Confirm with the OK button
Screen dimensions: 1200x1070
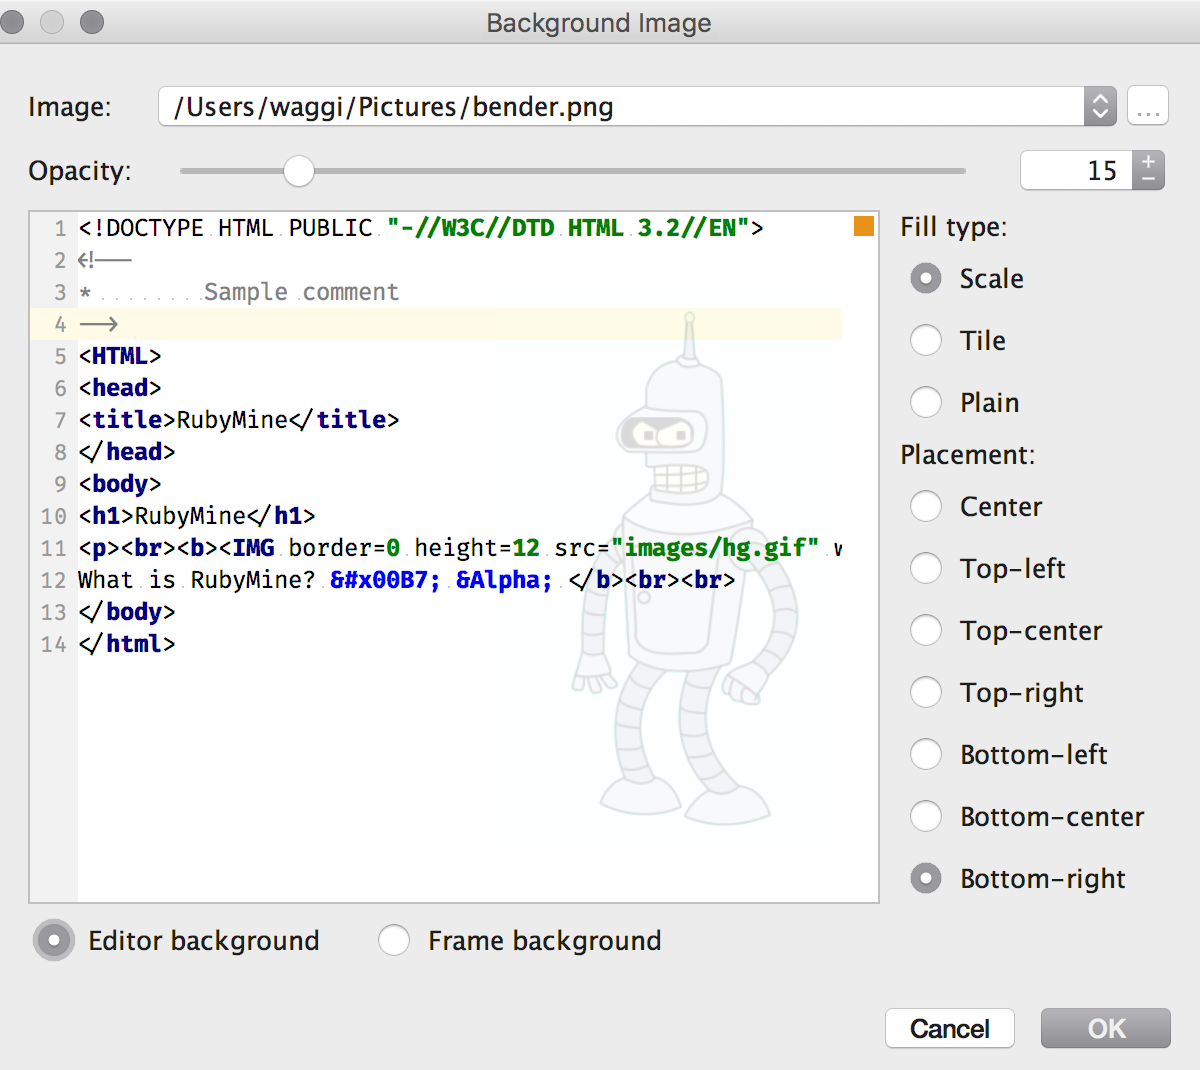1106,1028
